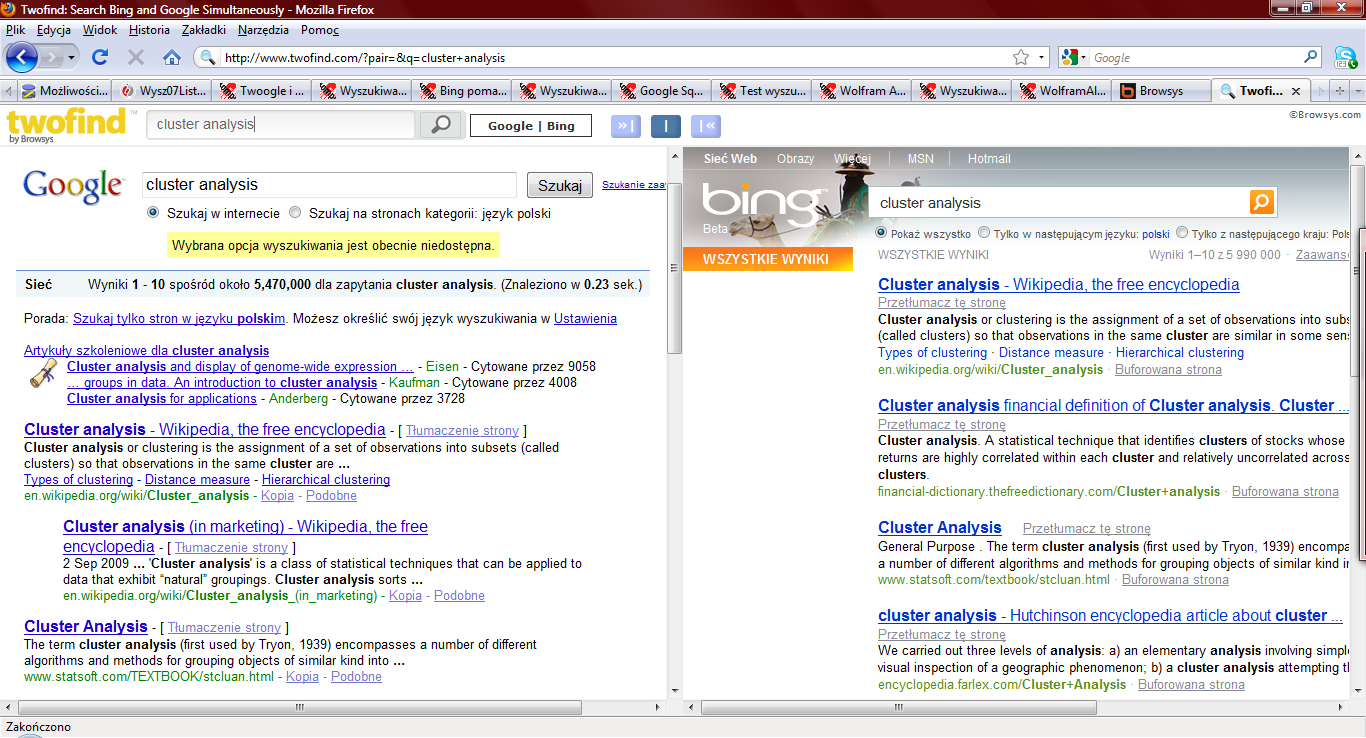
Task: Select "Szukaj na stronach kategorii: język polski"
Action: (x=295, y=213)
